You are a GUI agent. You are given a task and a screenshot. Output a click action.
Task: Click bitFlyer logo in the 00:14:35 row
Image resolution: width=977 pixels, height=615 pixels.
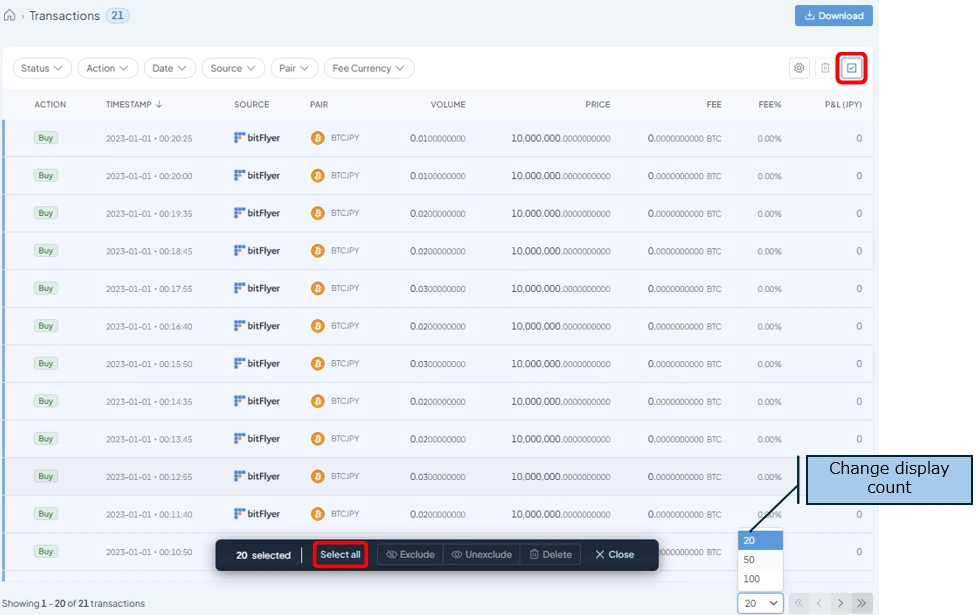click(x=257, y=401)
